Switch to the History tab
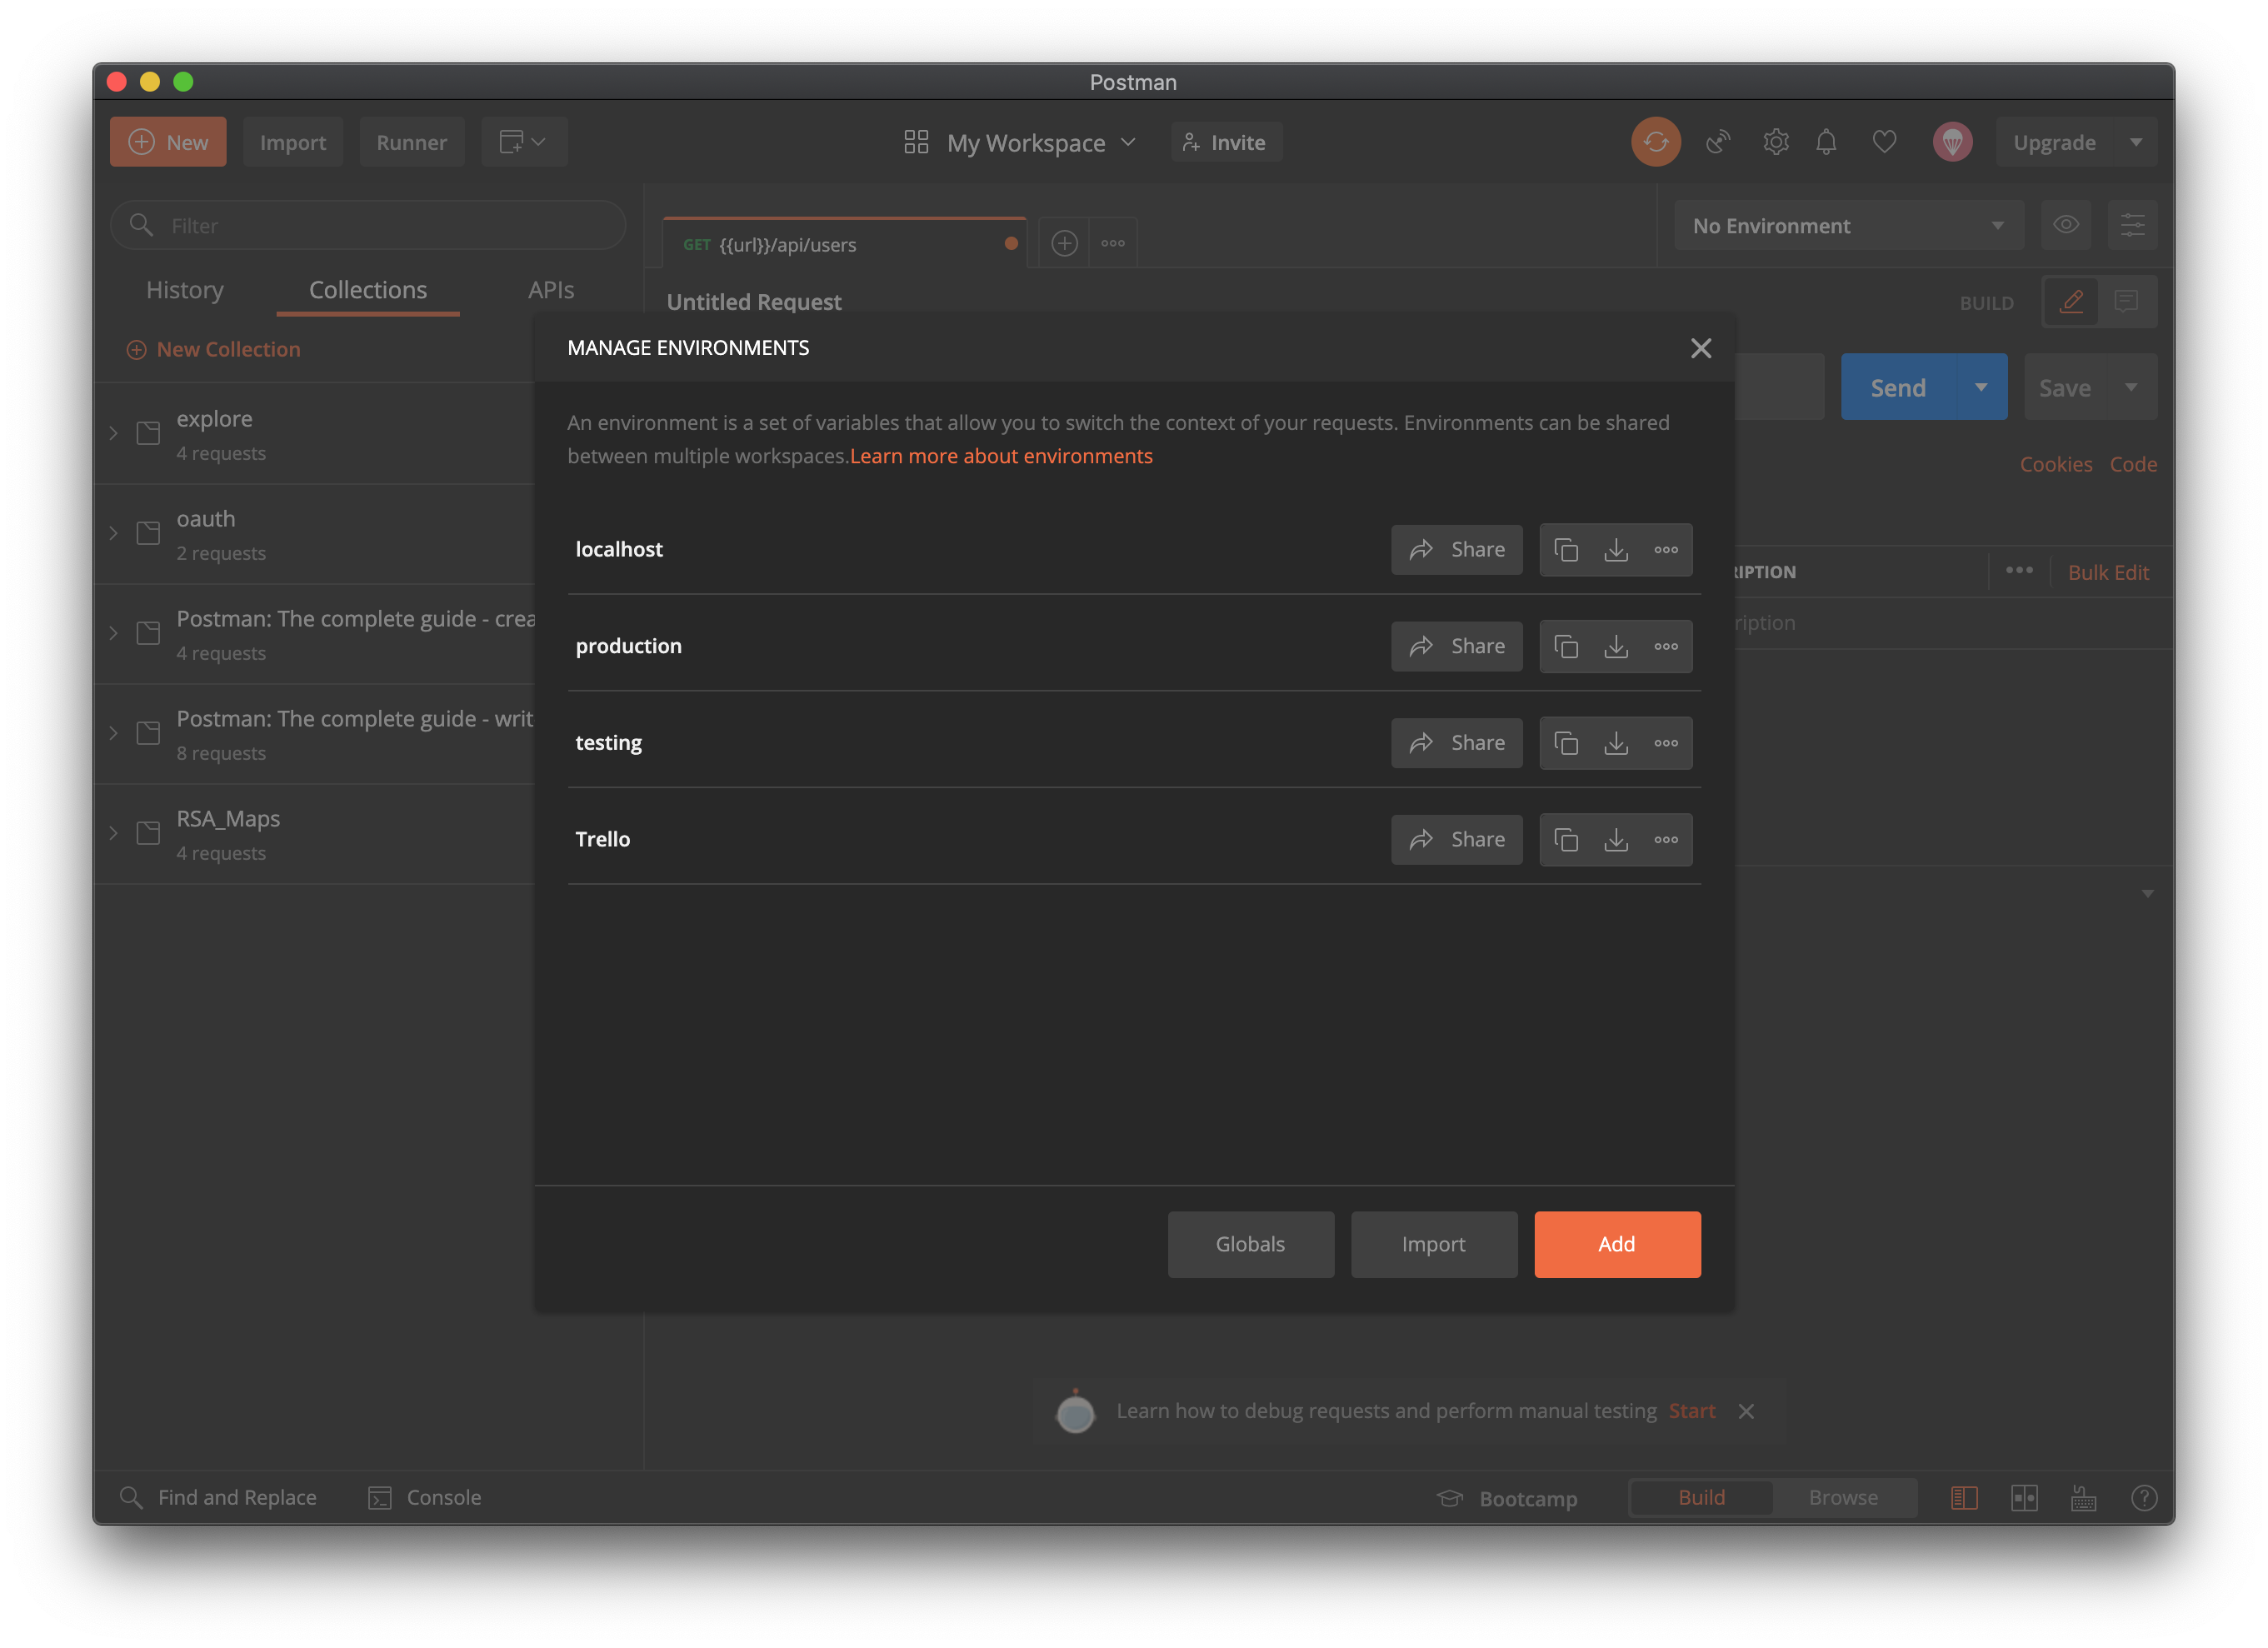 click(185, 290)
